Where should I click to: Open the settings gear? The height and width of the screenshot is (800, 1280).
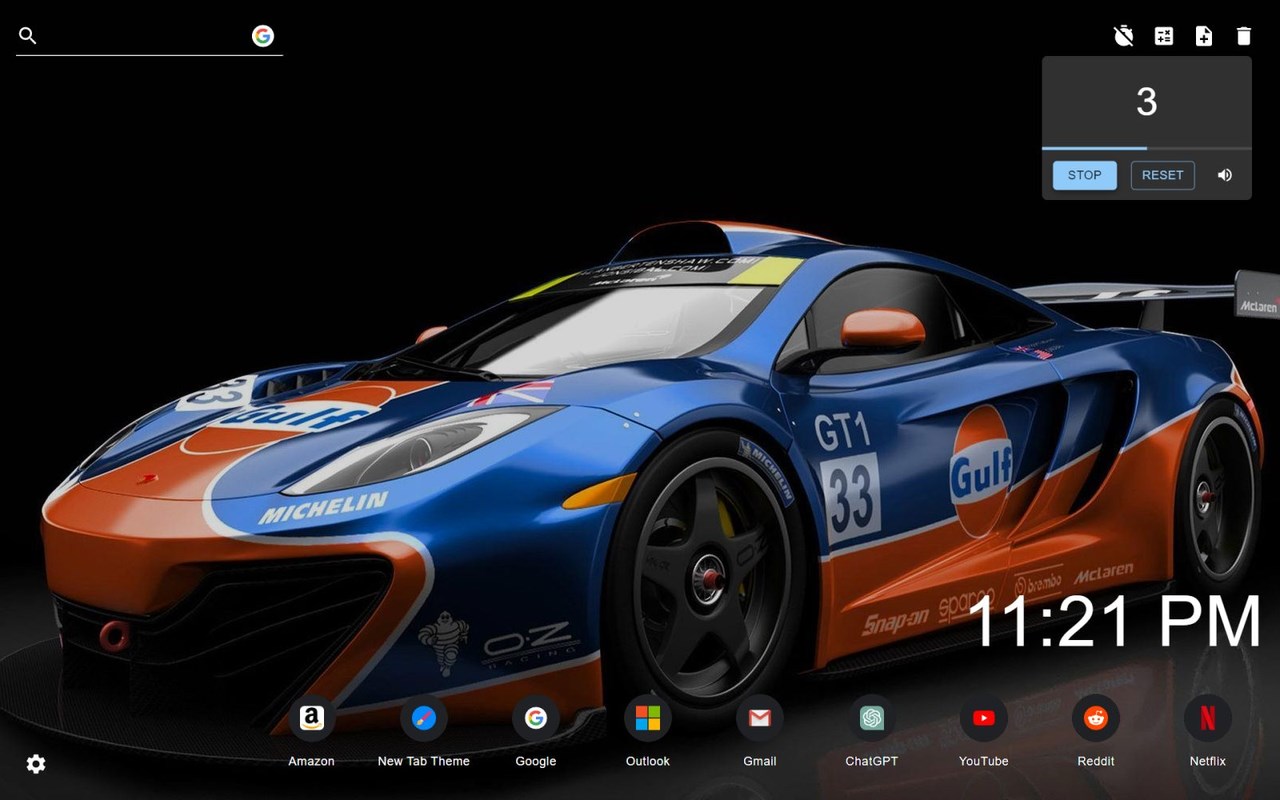[36, 764]
